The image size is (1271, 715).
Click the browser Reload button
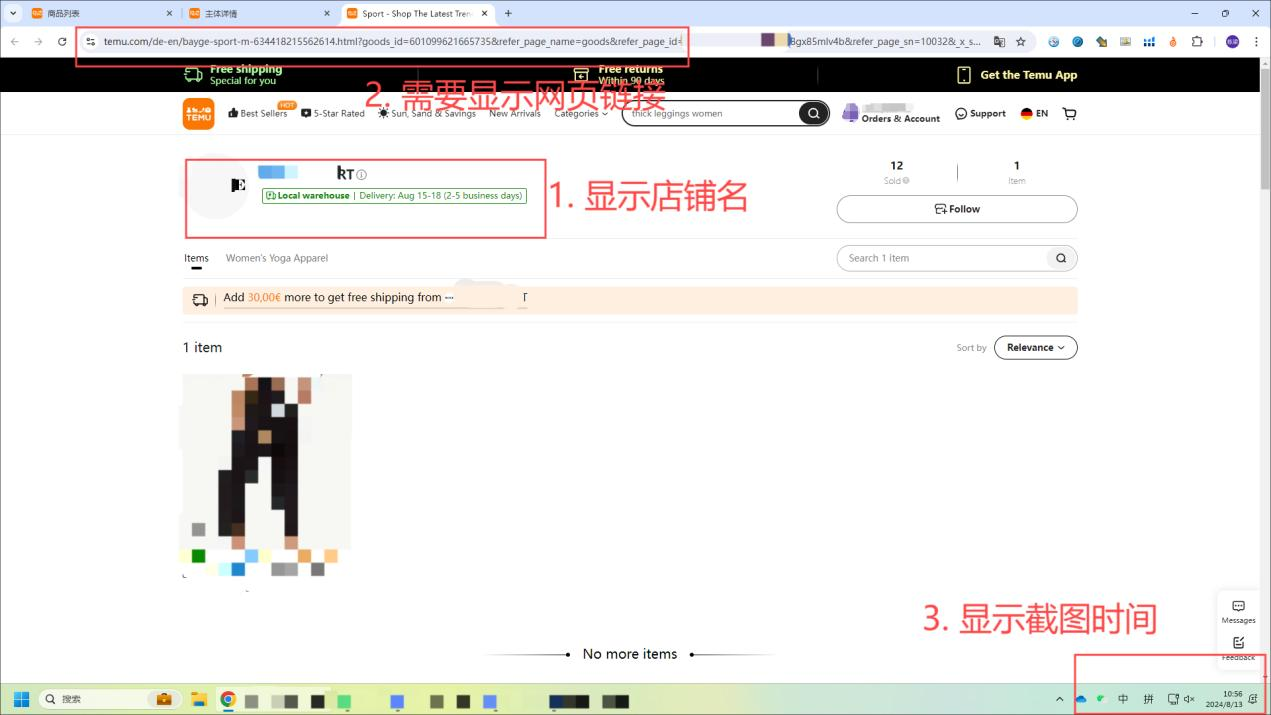click(x=62, y=42)
